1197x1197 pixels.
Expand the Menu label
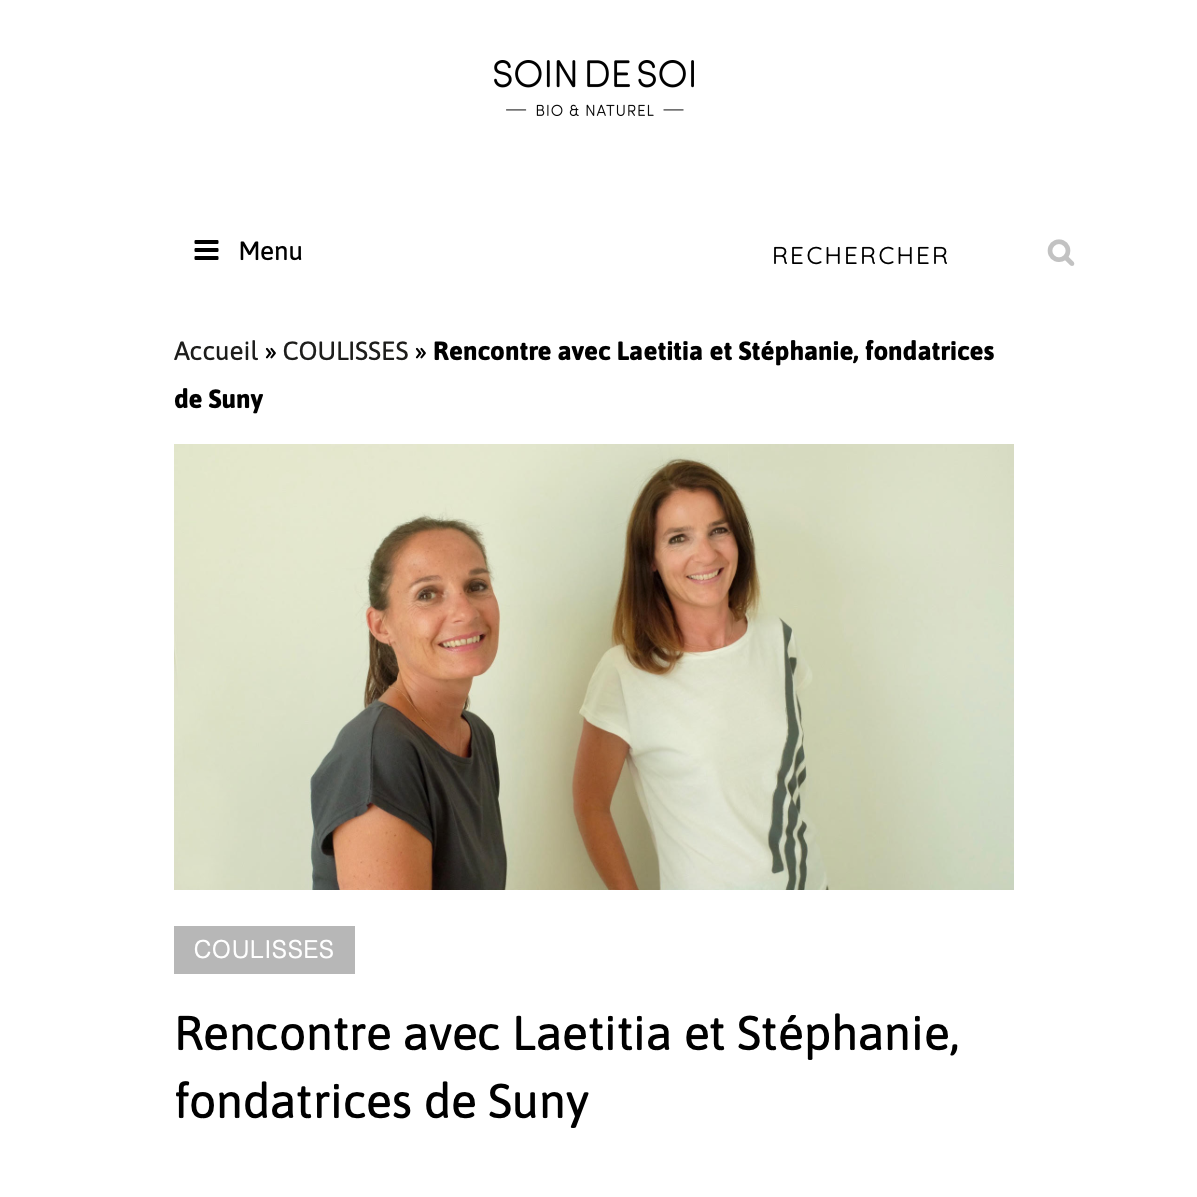(x=270, y=251)
